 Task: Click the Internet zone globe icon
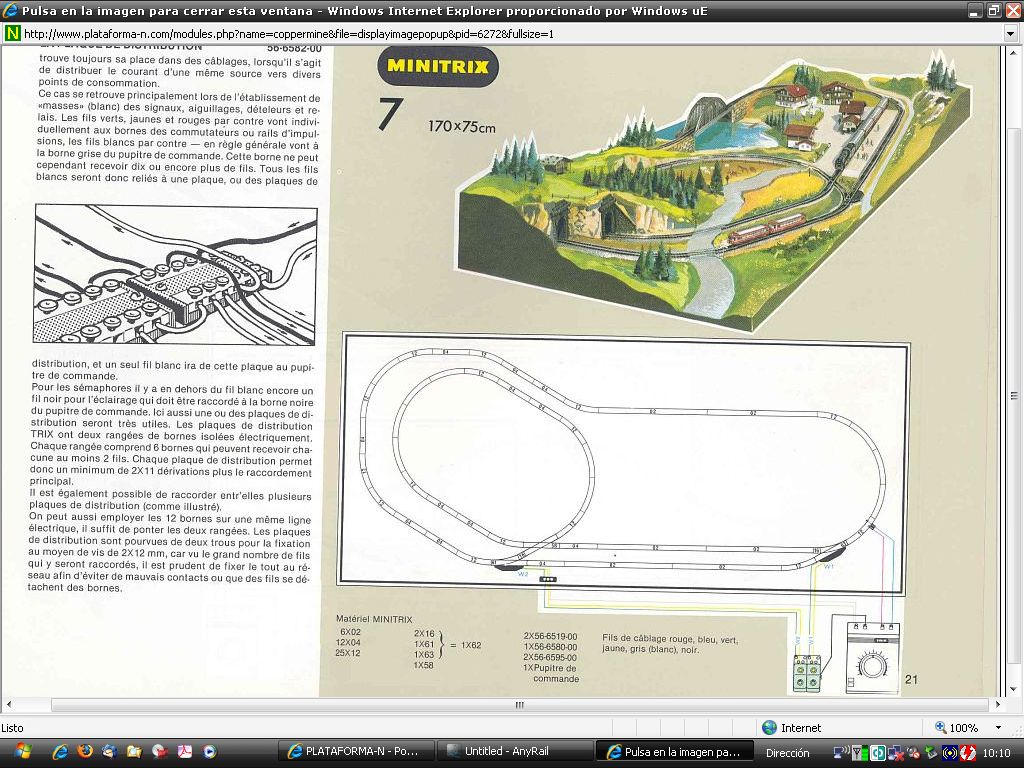769,728
